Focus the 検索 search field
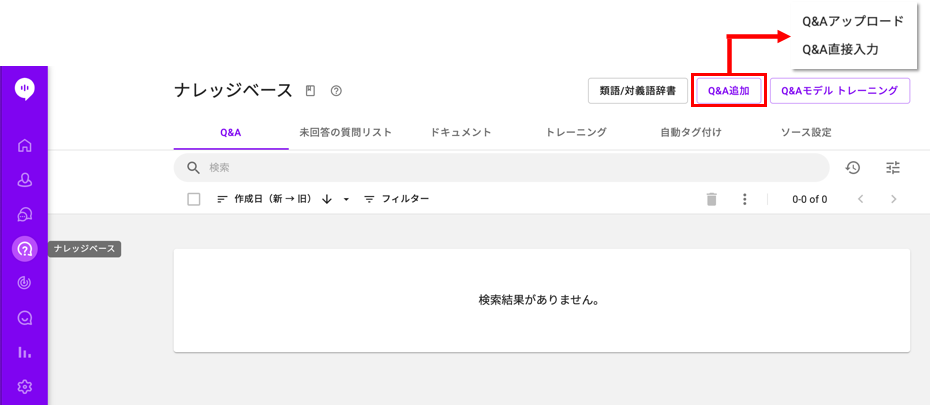This screenshot has height=405, width=930. (501, 168)
